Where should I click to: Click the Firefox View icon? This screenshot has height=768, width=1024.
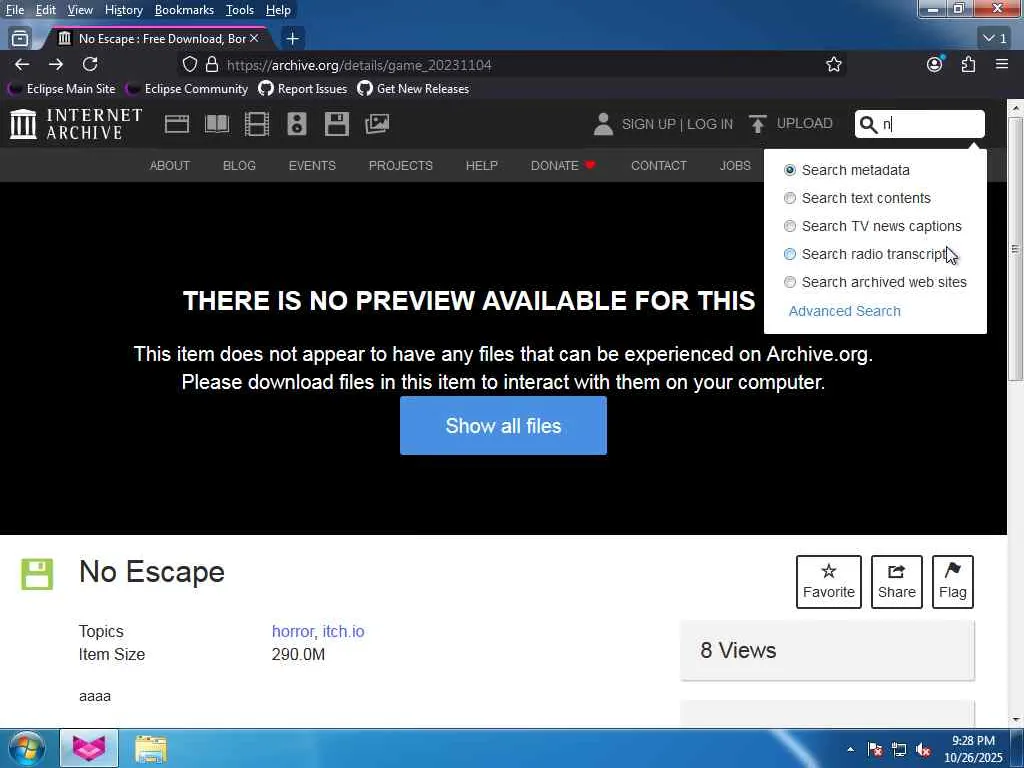click(x=20, y=39)
